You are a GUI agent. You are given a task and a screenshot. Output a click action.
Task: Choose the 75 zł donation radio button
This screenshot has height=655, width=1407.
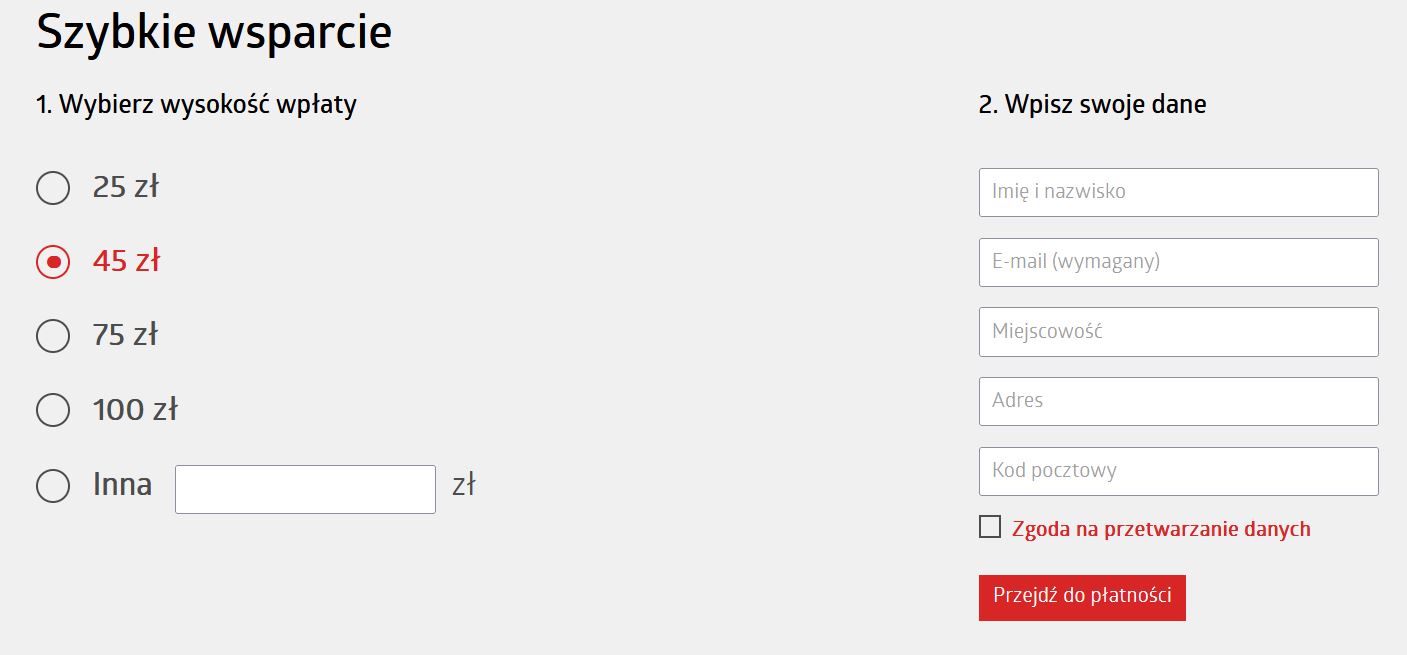click(x=53, y=336)
